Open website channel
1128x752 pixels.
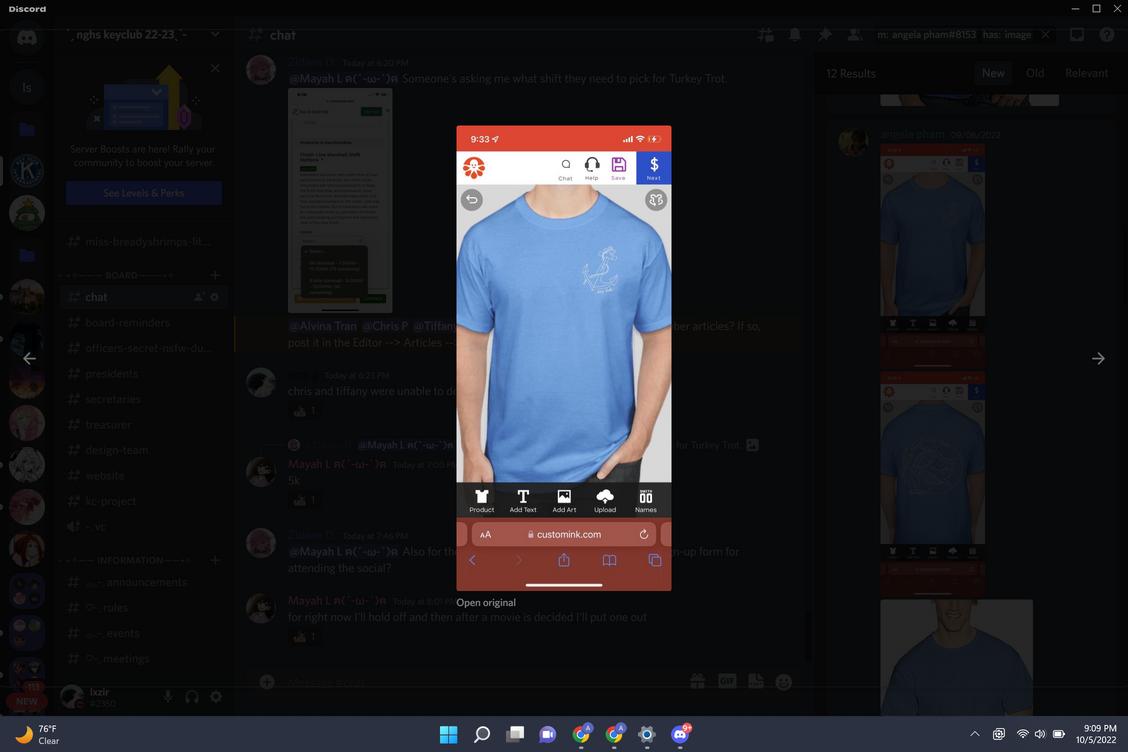click(144, 476)
